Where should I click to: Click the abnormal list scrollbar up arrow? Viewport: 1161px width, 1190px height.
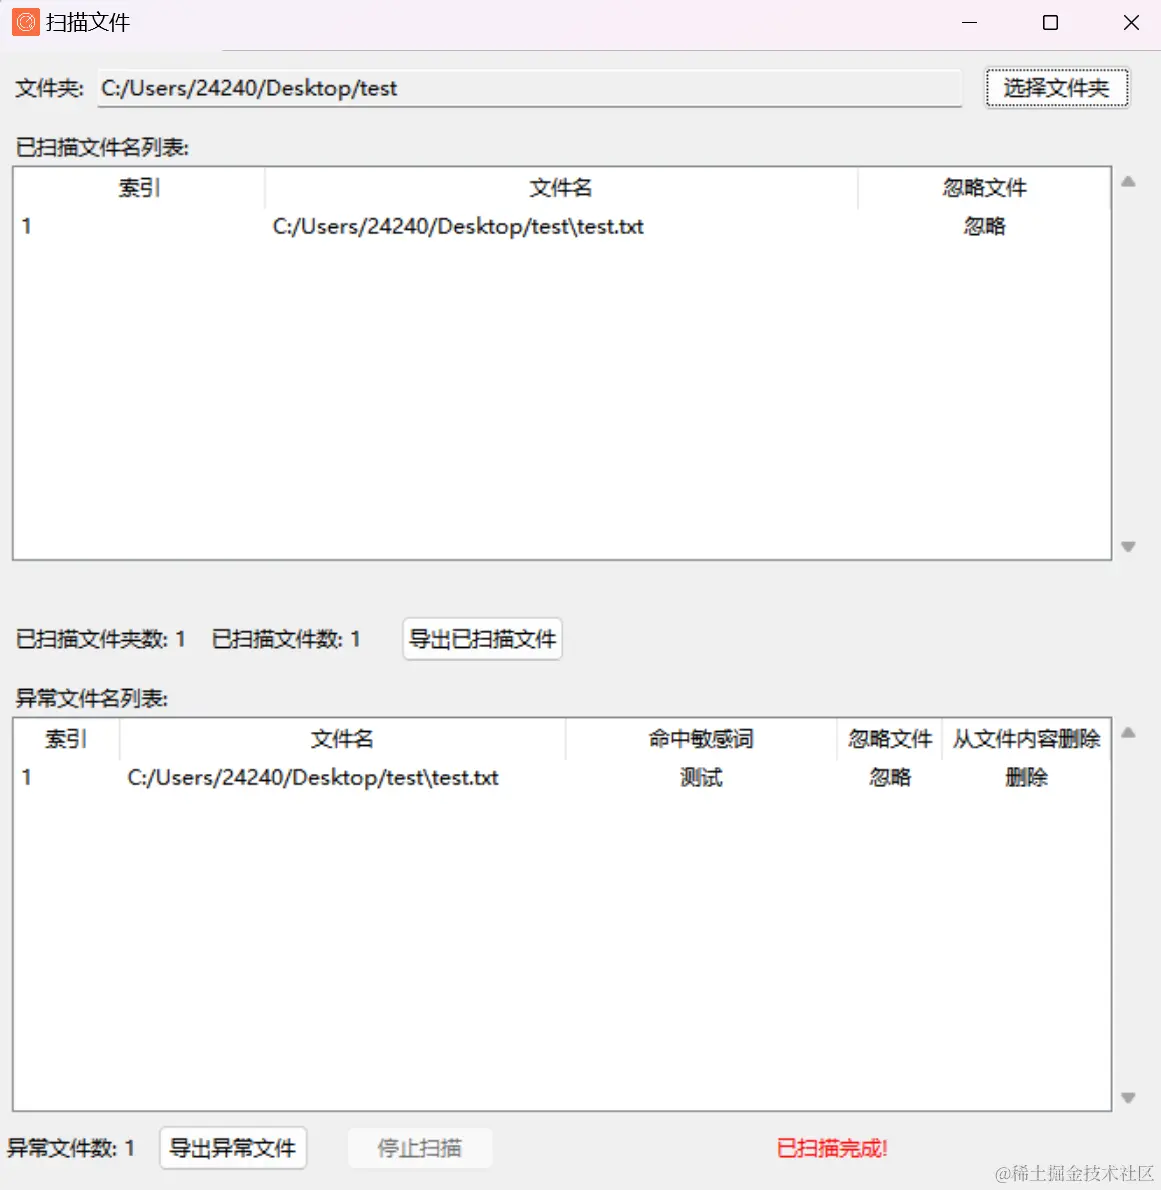point(1128,732)
